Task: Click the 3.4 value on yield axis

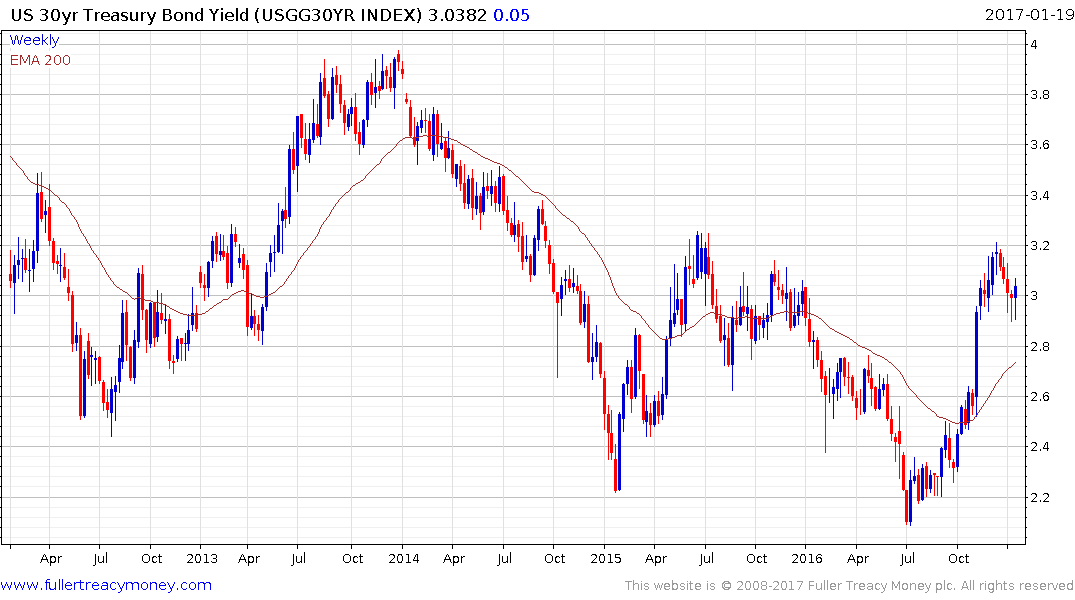Action: pos(1040,195)
